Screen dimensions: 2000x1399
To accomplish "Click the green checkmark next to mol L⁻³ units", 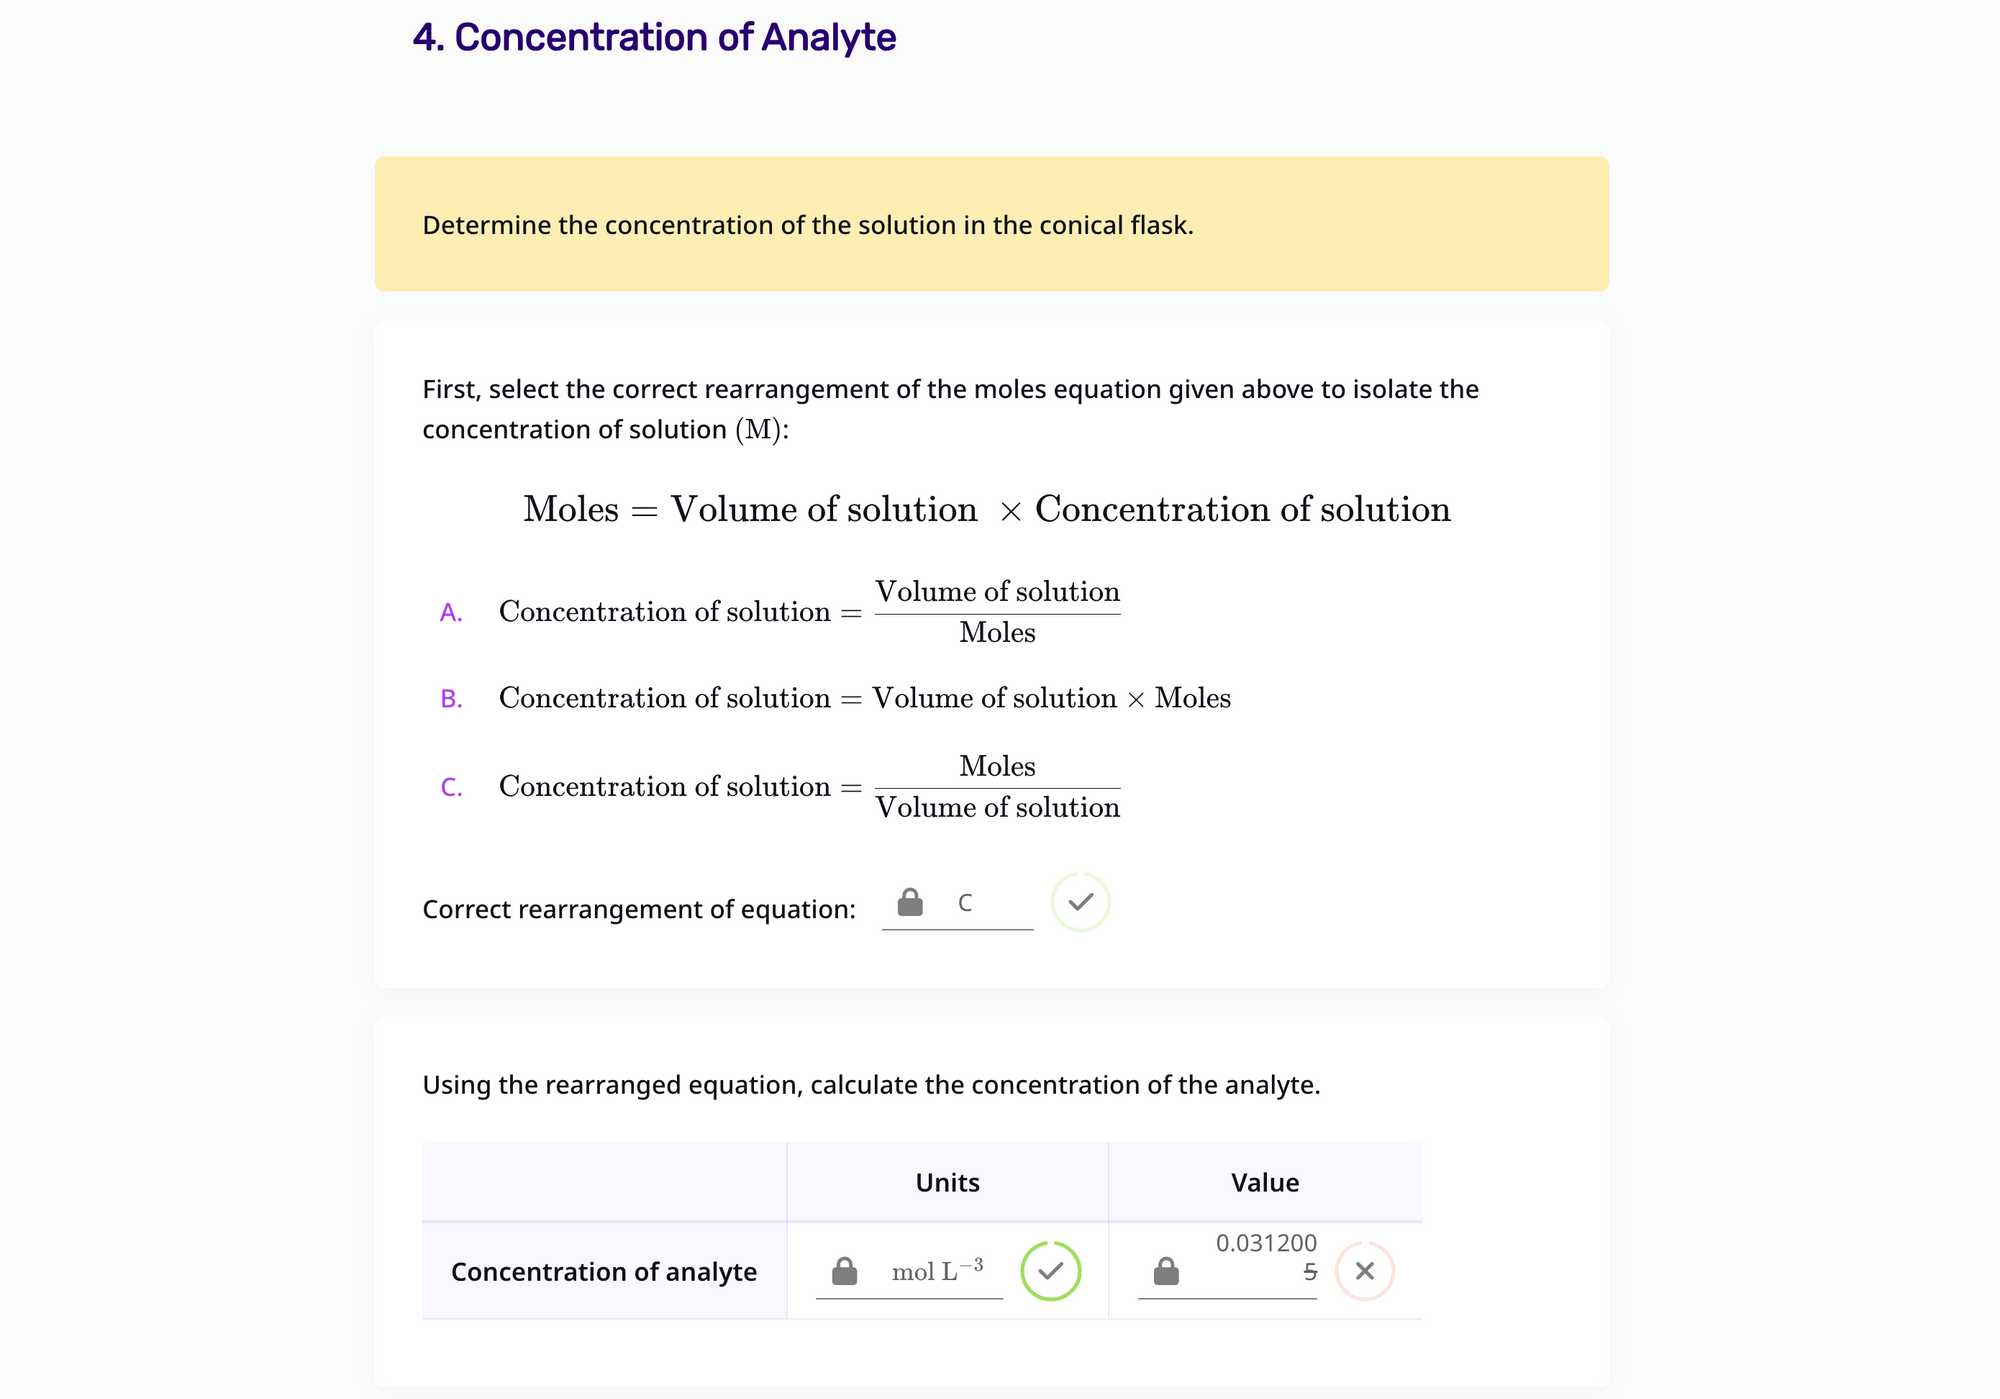I will point(1051,1271).
